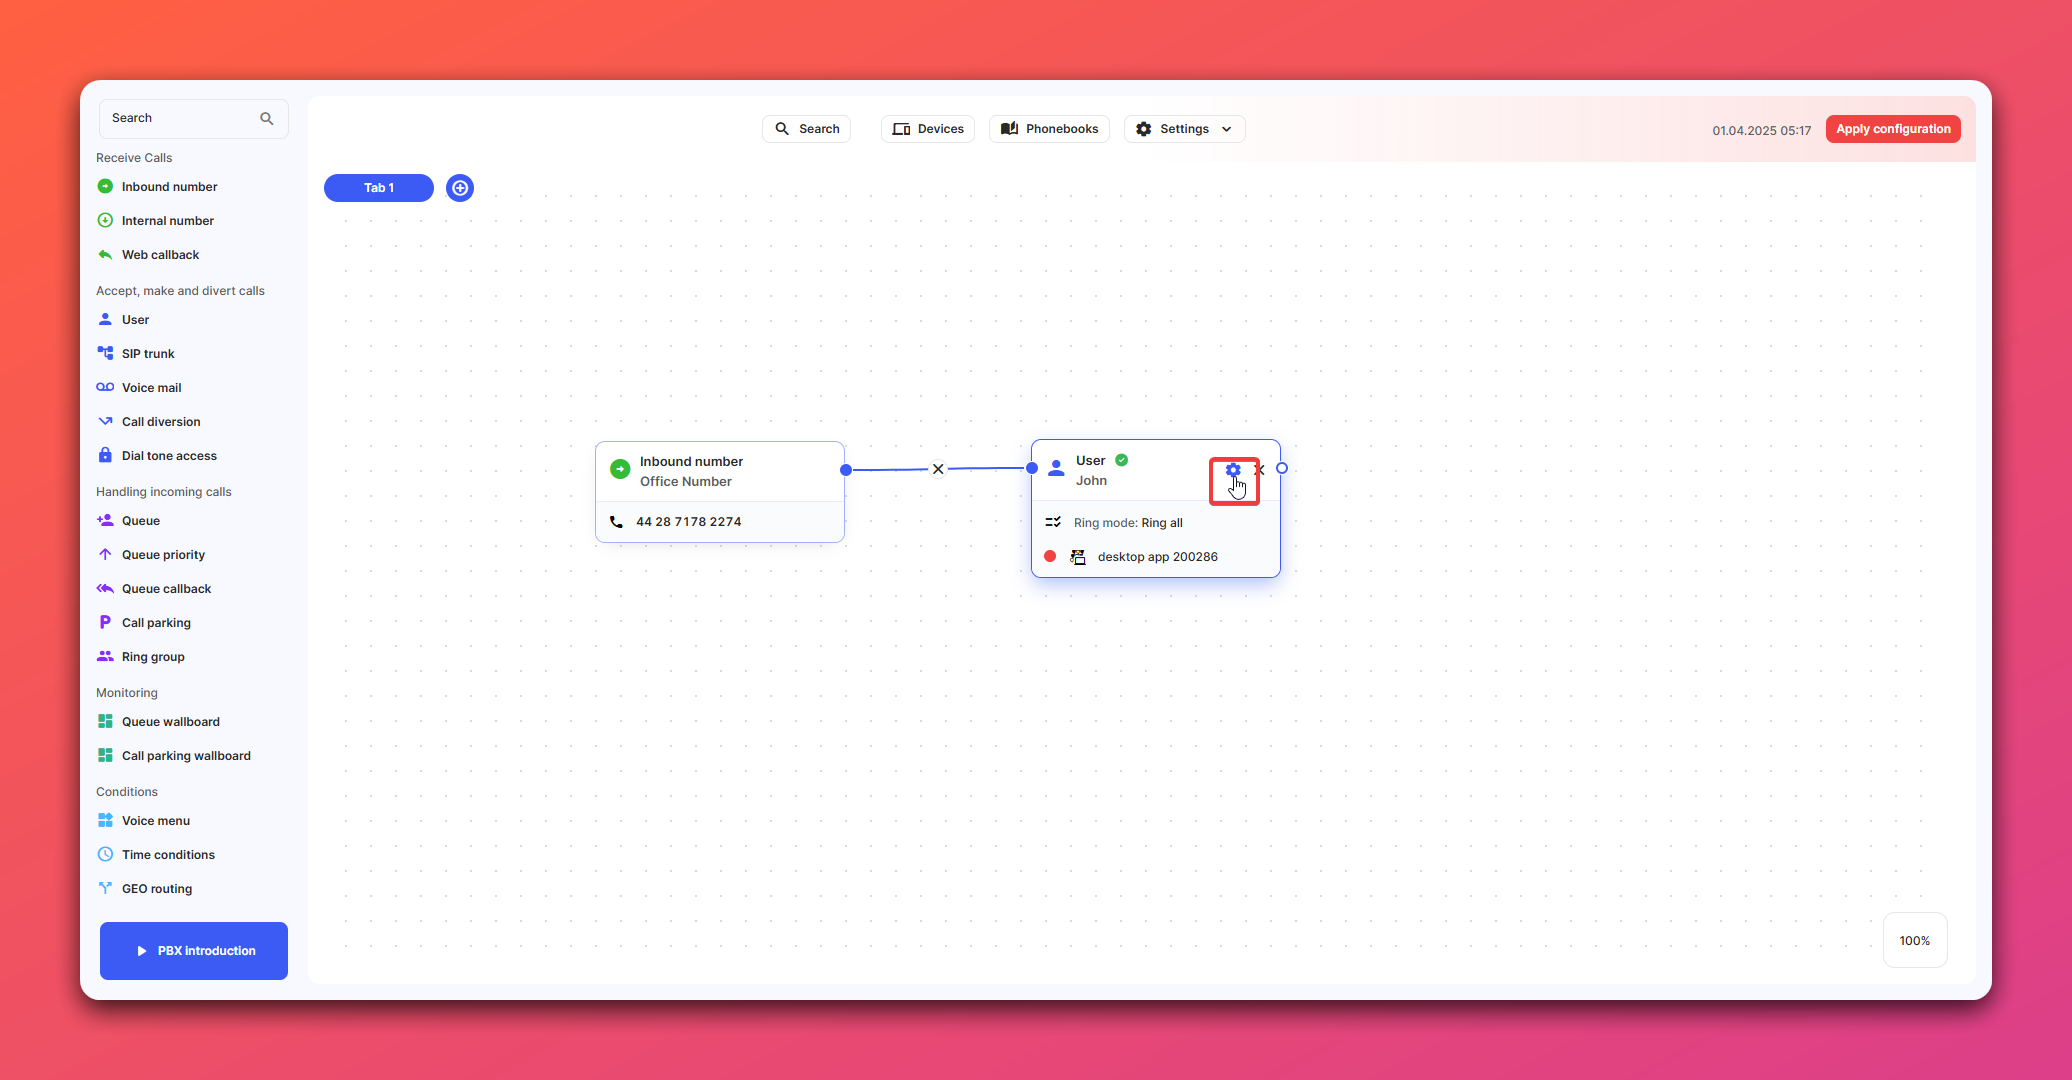Select SIP trunk element
The width and height of the screenshot is (2072, 1080).
point(148,354)
